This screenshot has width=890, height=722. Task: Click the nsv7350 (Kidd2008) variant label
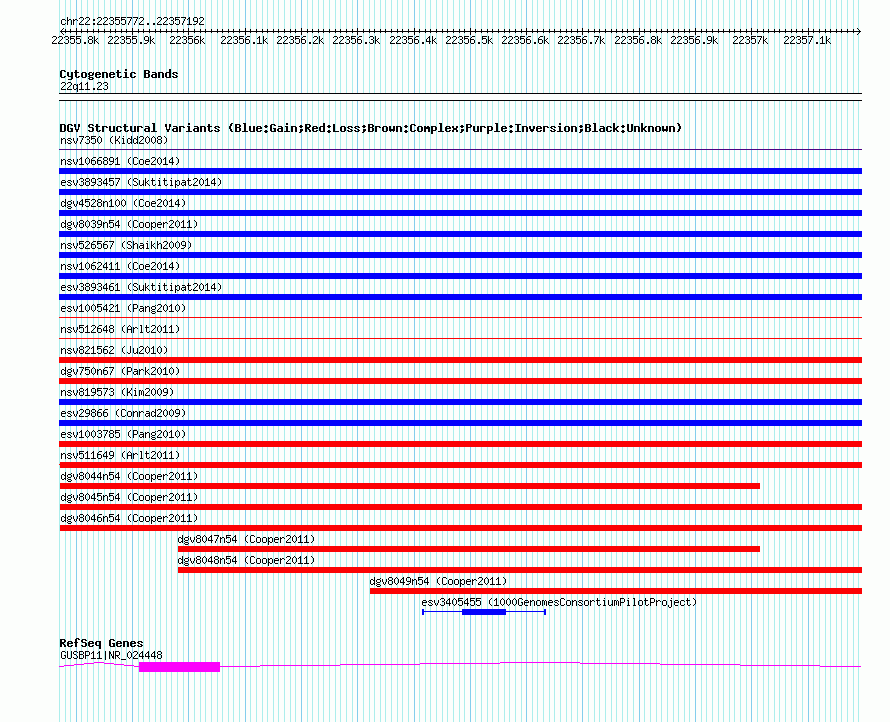pyautogui.click(x=114, y=140)
